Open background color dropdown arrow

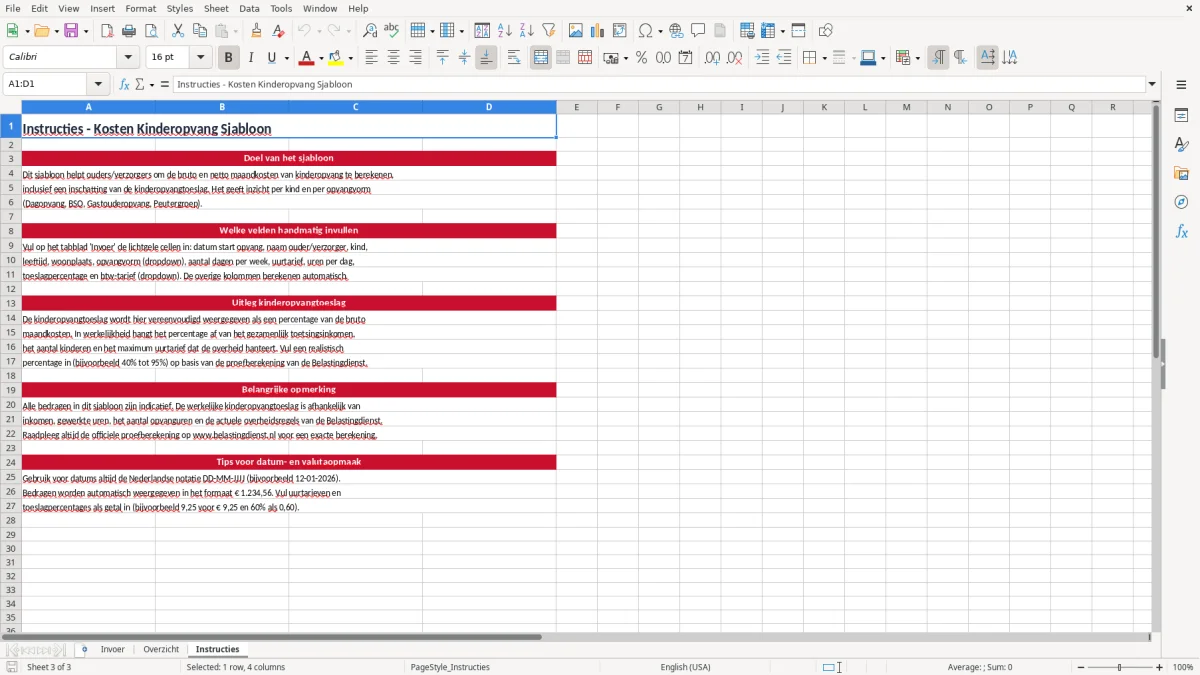350,58
